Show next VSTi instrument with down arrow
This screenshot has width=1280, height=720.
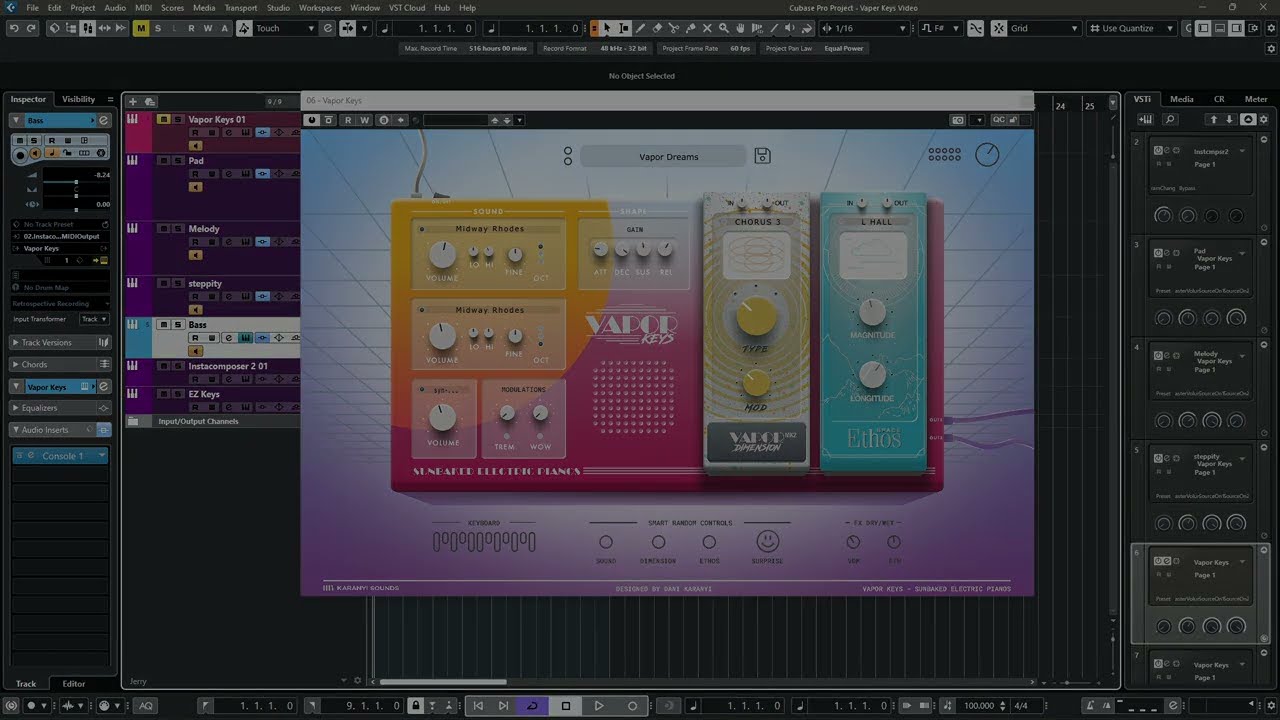[x=1230, y=119]
